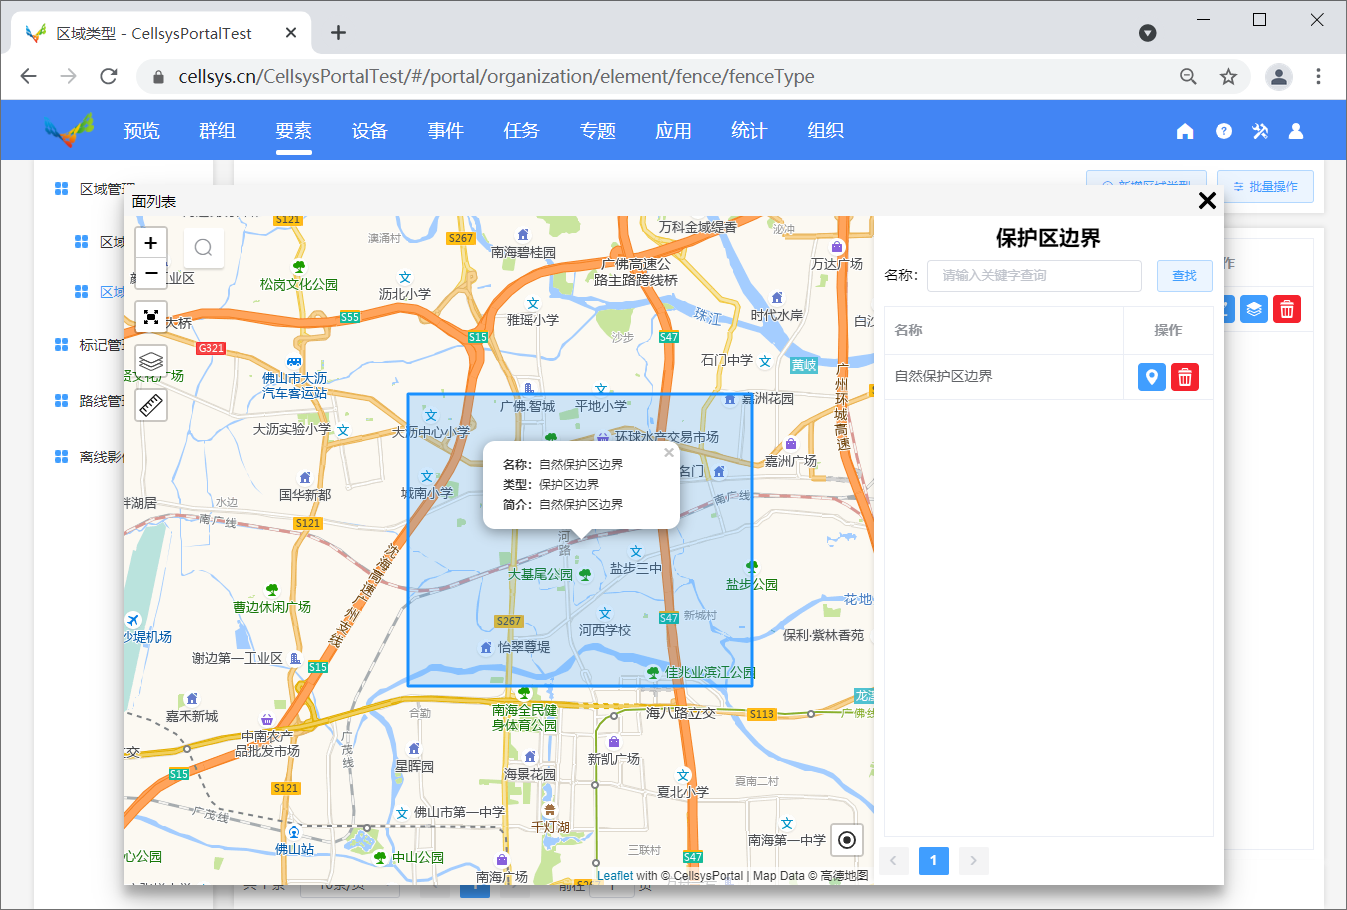Bookmark this page with star icon

(1228, 77)
